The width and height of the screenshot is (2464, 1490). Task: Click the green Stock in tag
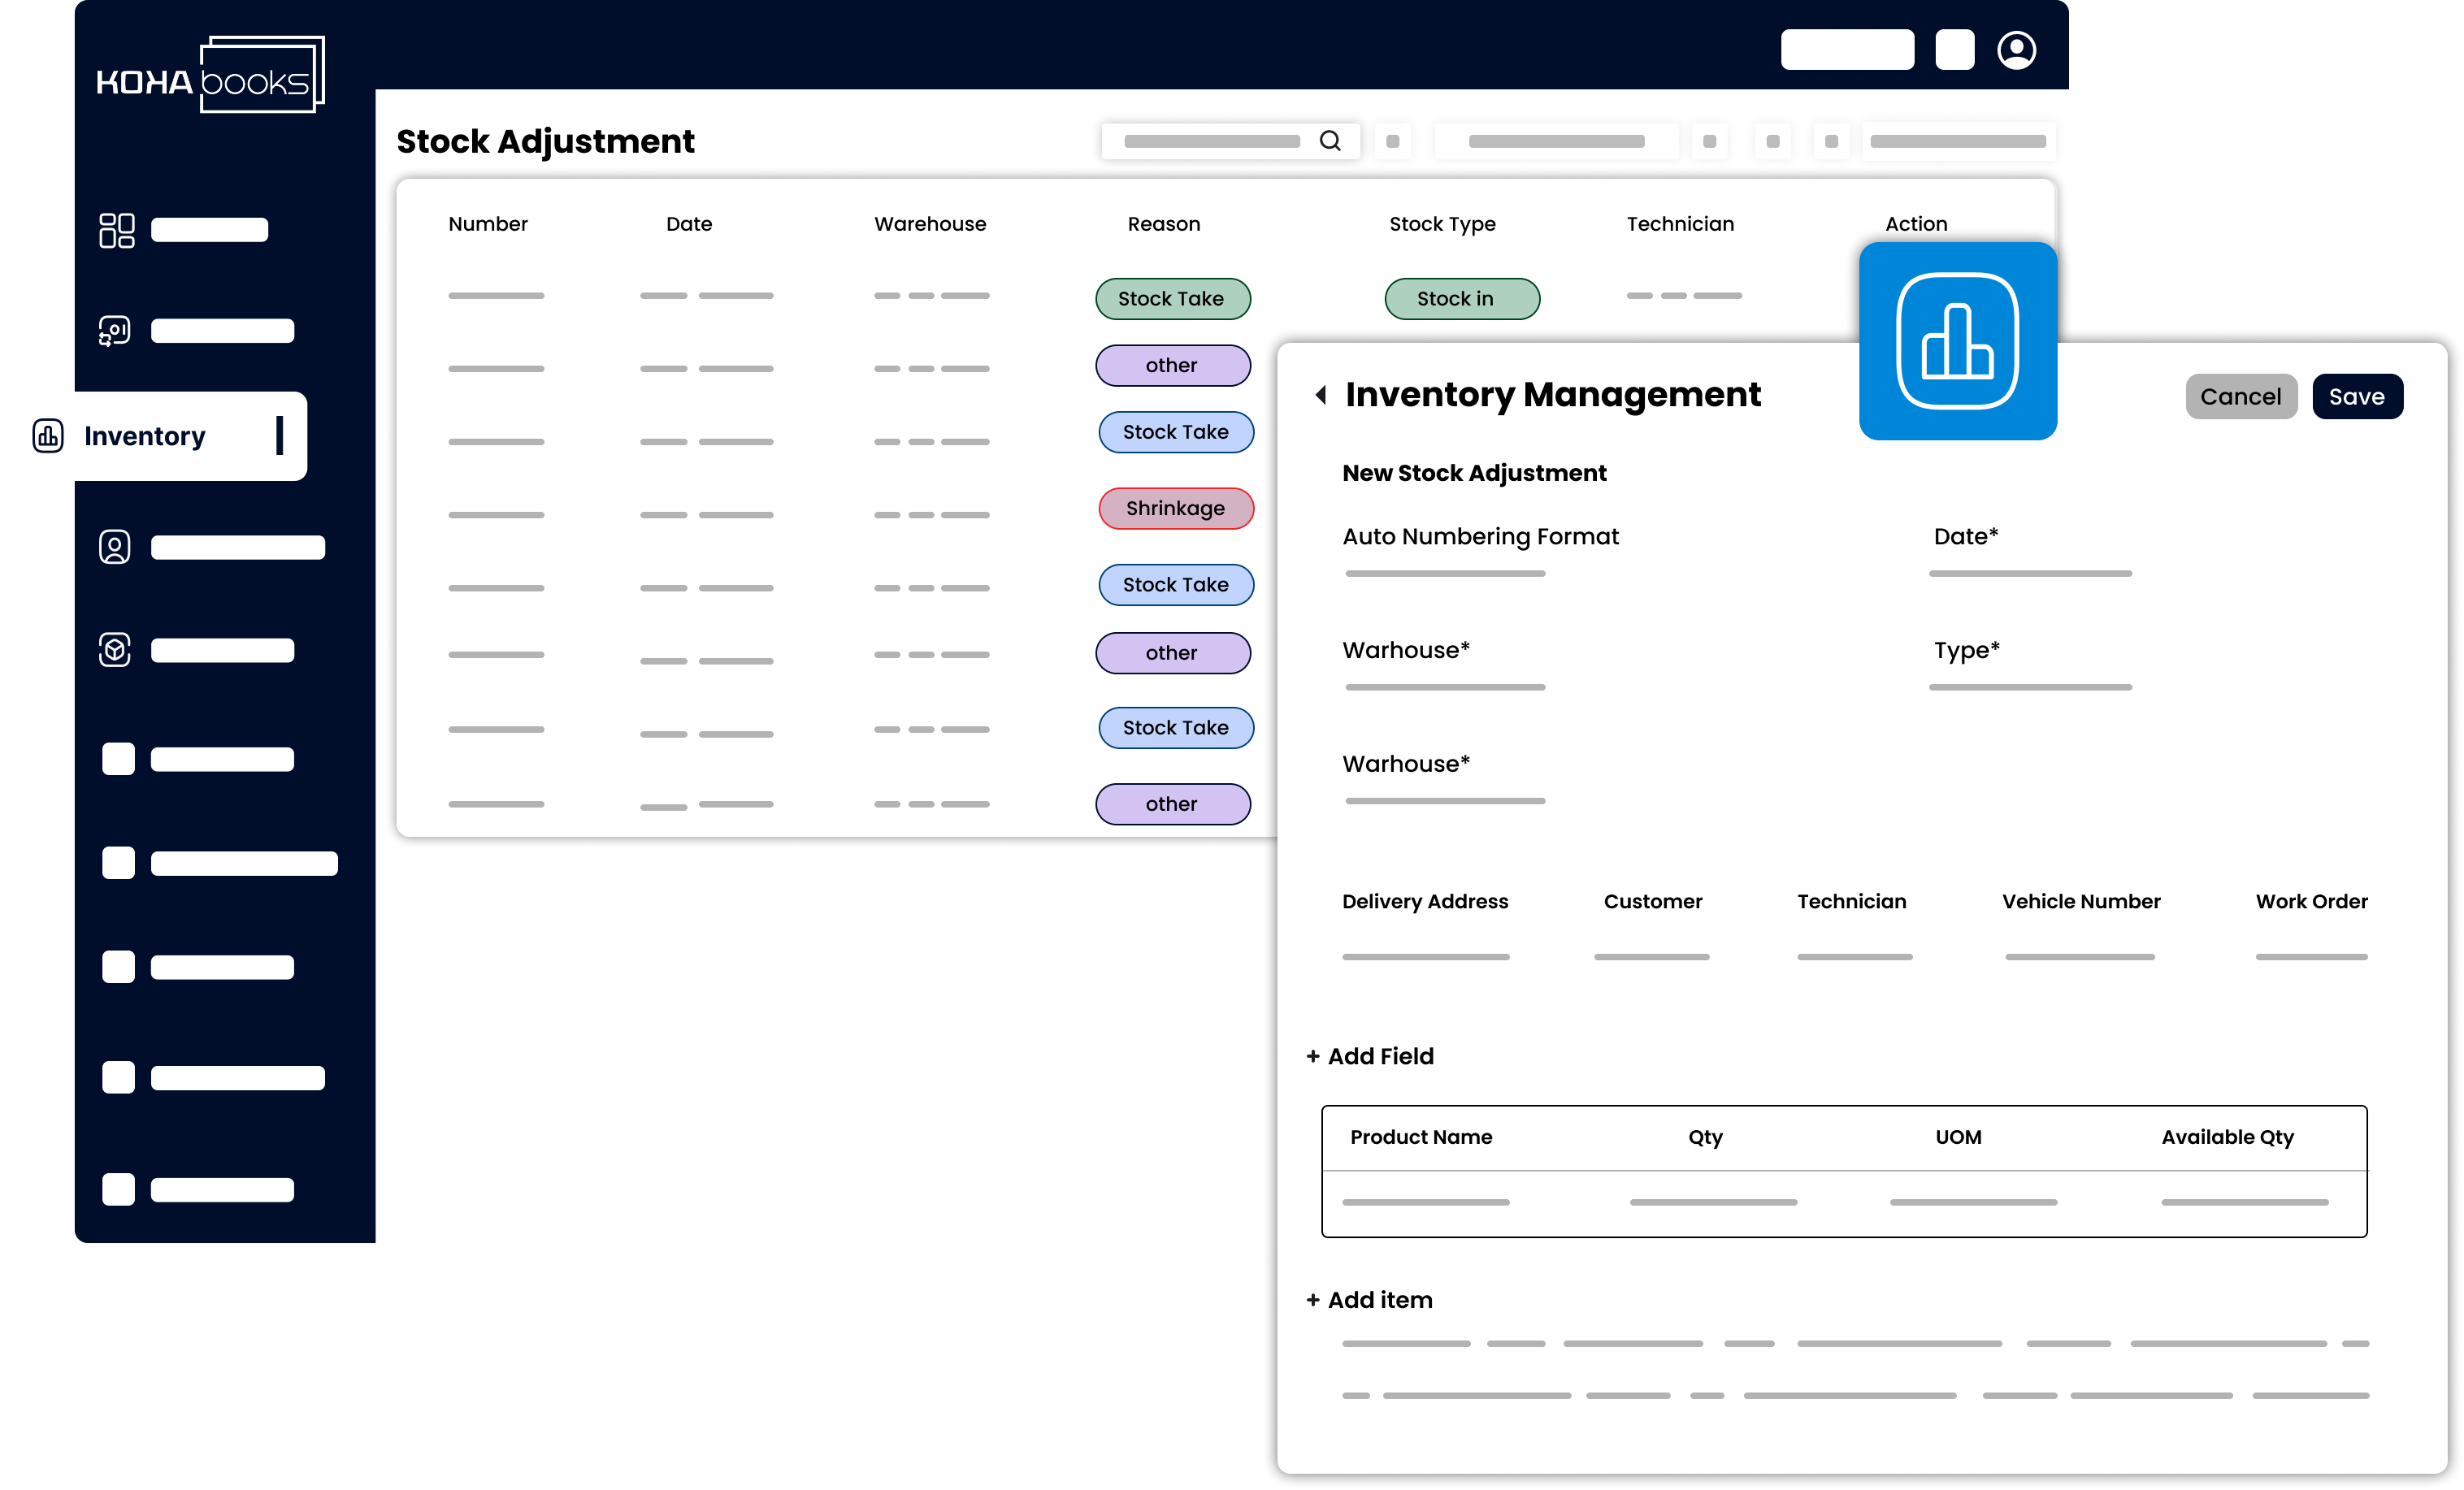point(1461,299)
